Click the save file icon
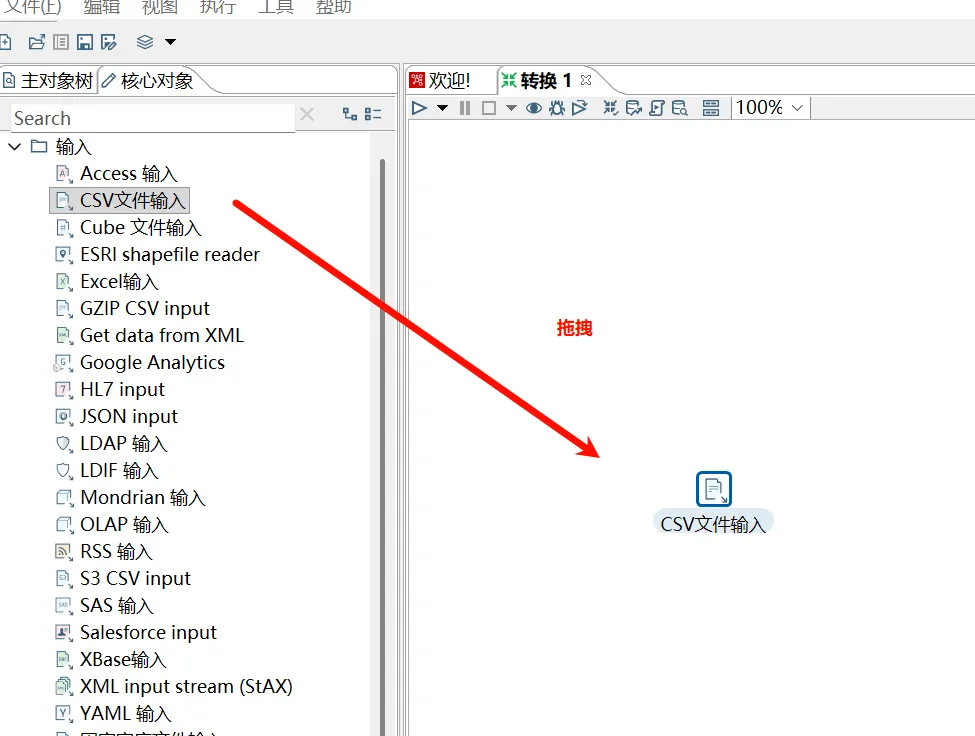975x736 pixels. pos(85,42)
